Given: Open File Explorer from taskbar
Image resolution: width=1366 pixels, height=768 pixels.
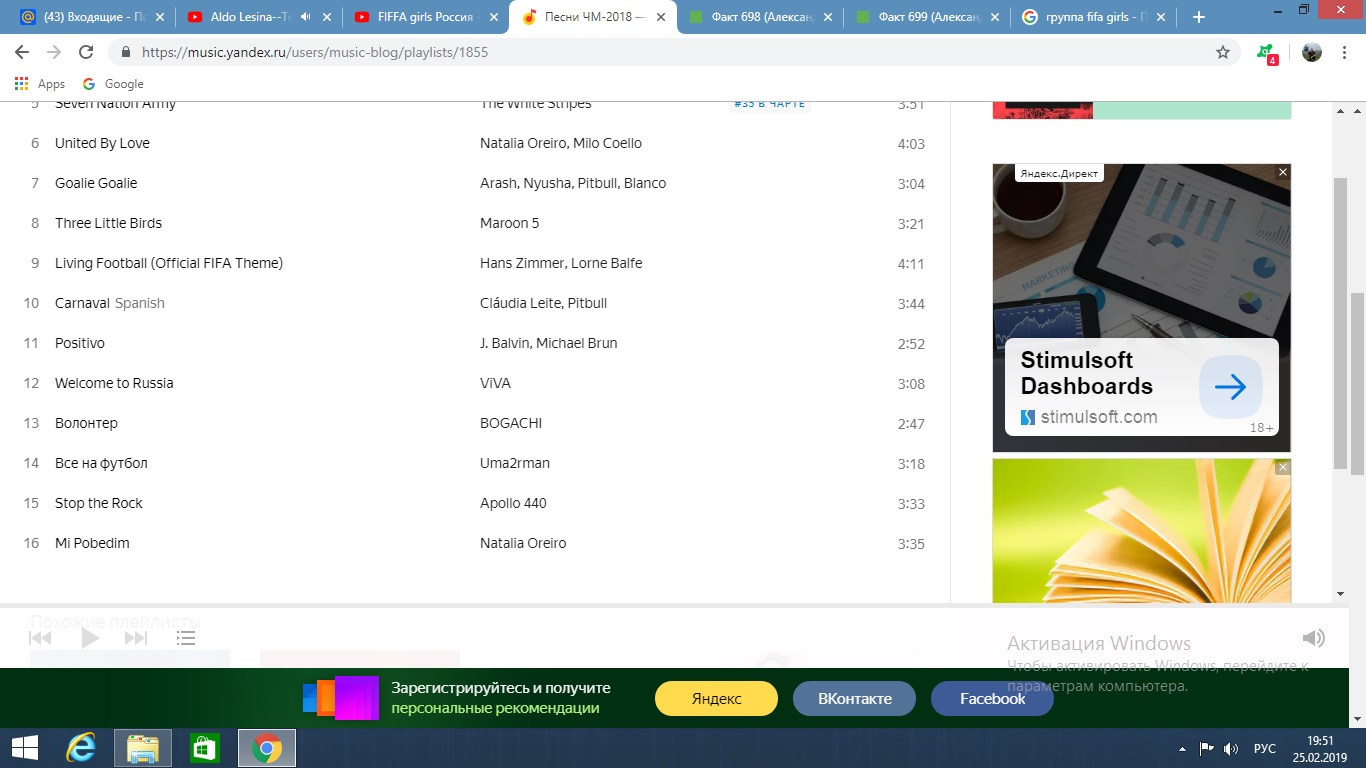Looking at the screenshot, I should pyautogui.click(x=143, y=748).
